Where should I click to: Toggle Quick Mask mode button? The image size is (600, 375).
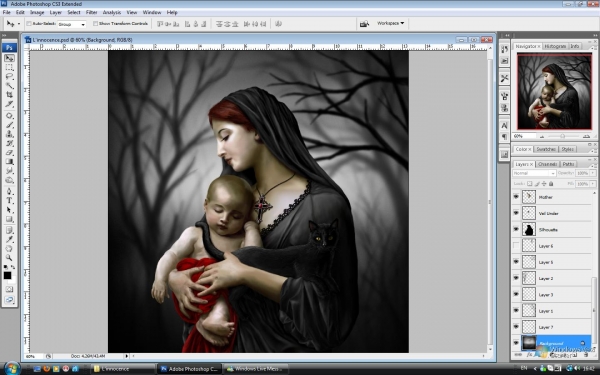[9, 289]
